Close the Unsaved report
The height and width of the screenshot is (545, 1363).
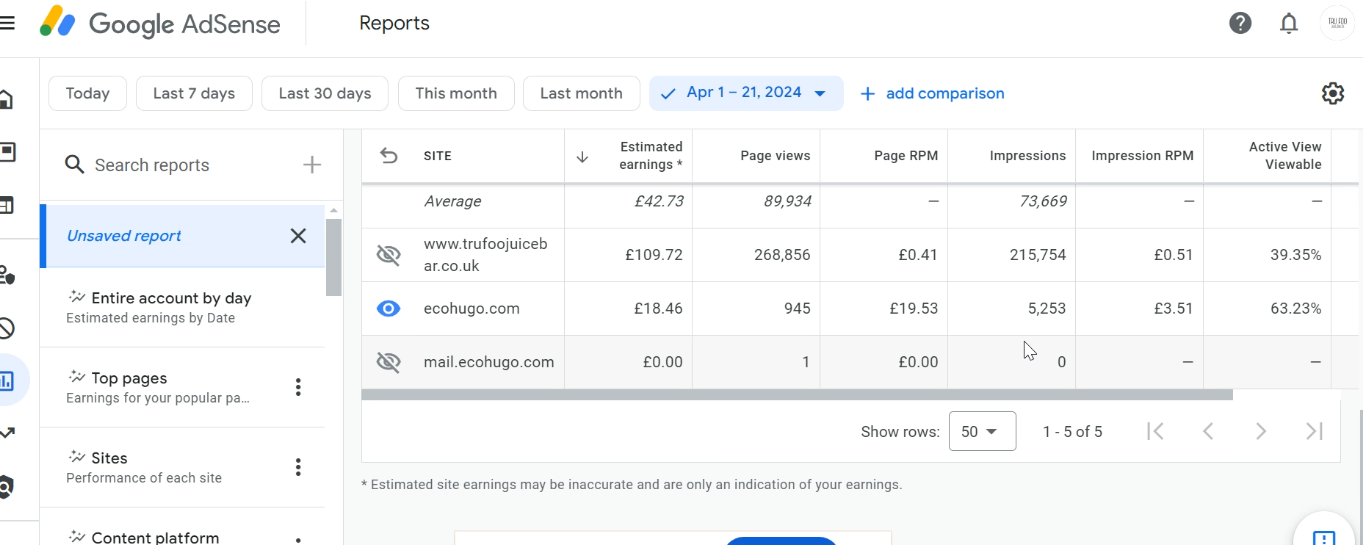coord(298,236)
